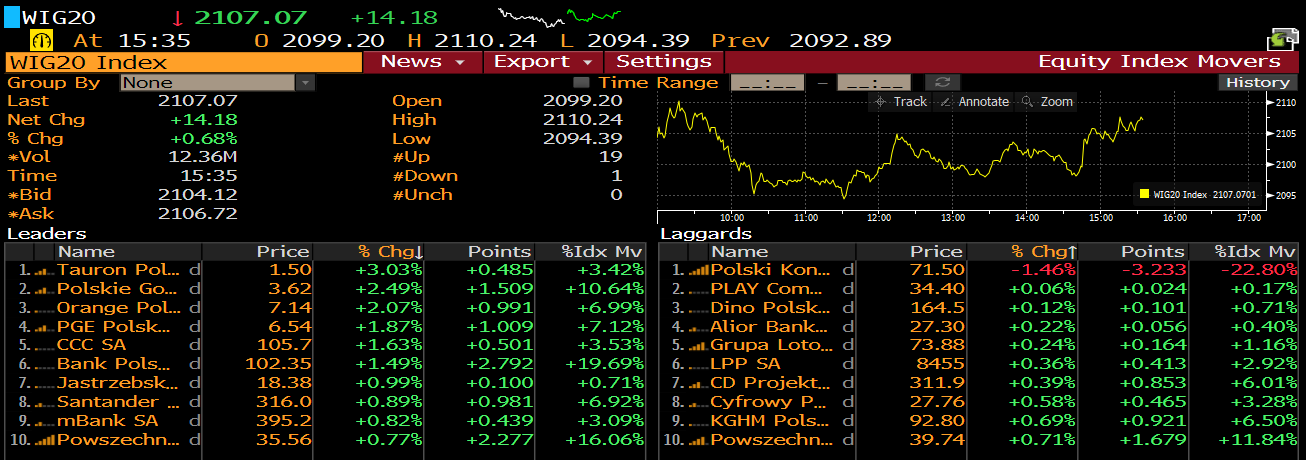The width and height of the screenshot is (1306, 460).
Task: Select mBank SA row in Leaders
Action: 325,421
